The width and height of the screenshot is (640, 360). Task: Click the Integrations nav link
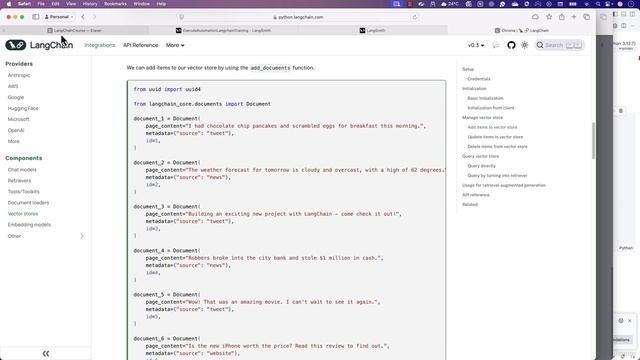click(x=100, y=45)
